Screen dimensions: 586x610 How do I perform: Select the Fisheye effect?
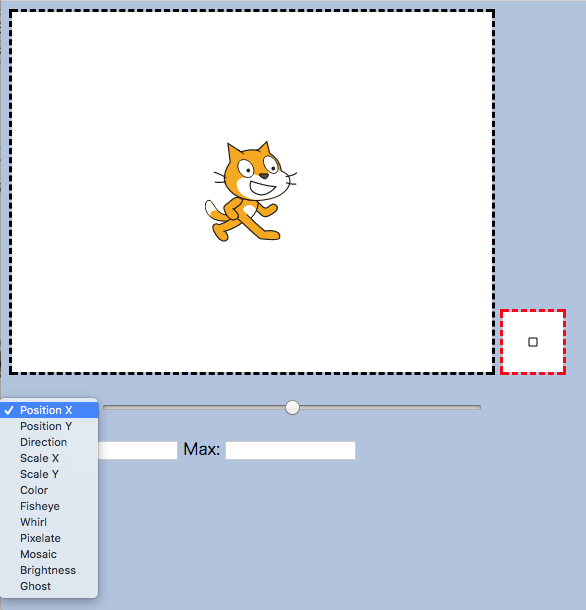[49, 506]
